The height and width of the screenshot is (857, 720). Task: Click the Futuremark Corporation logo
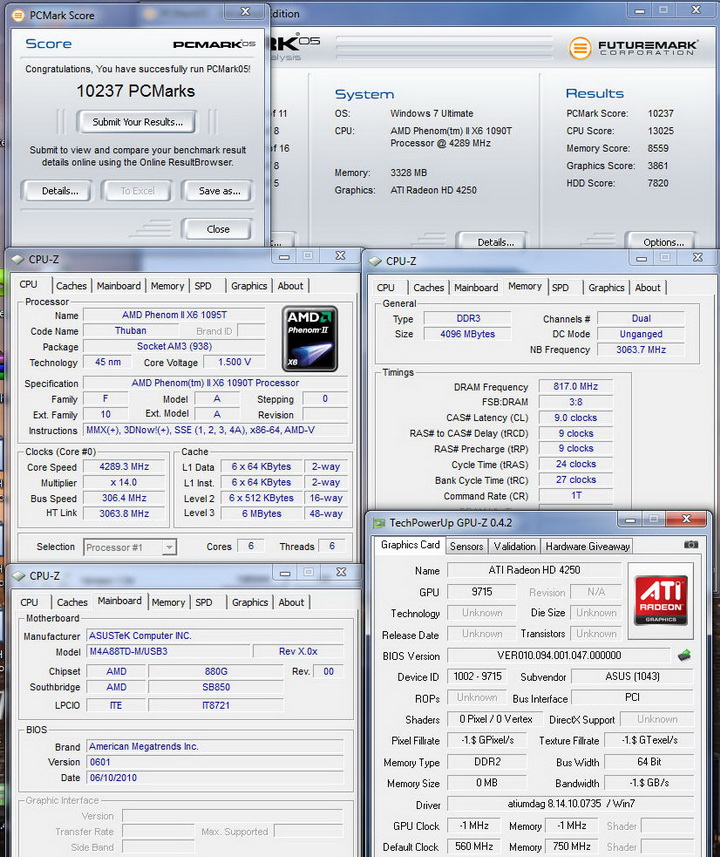pos(634,48)
